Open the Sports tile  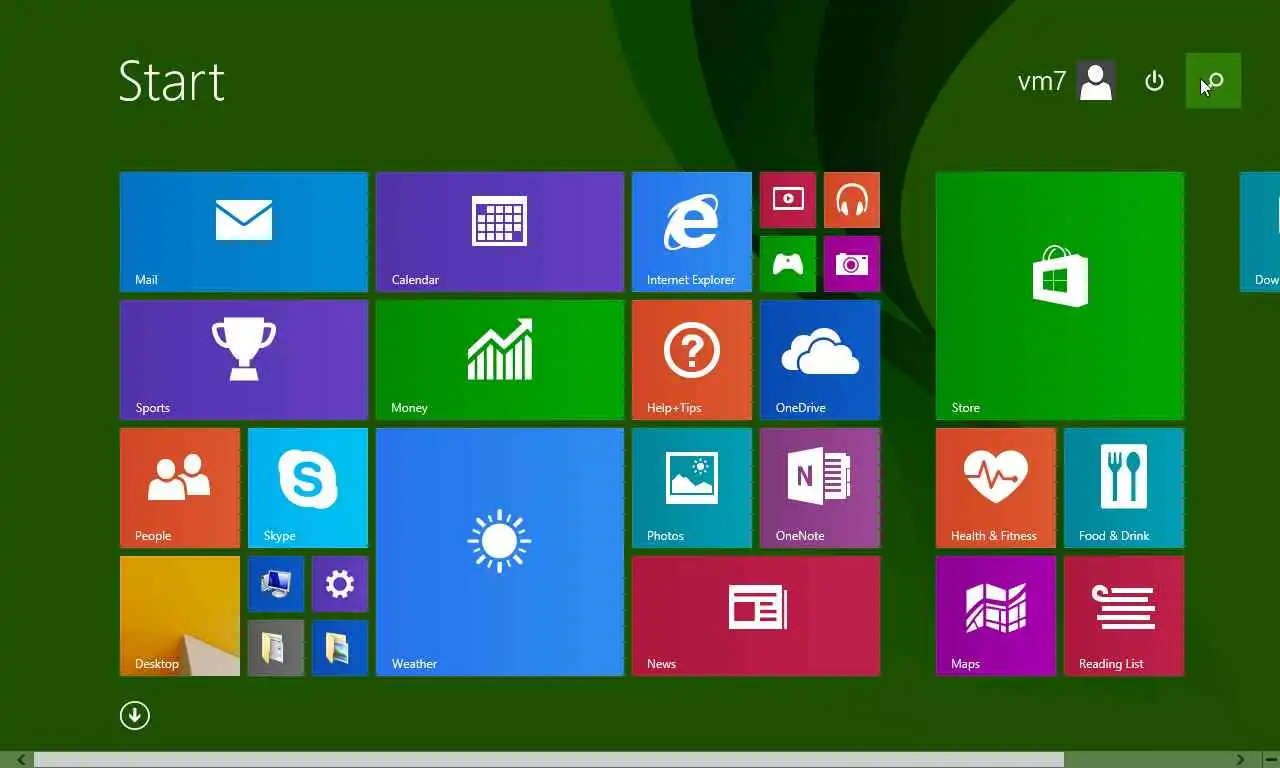[244, 360]
